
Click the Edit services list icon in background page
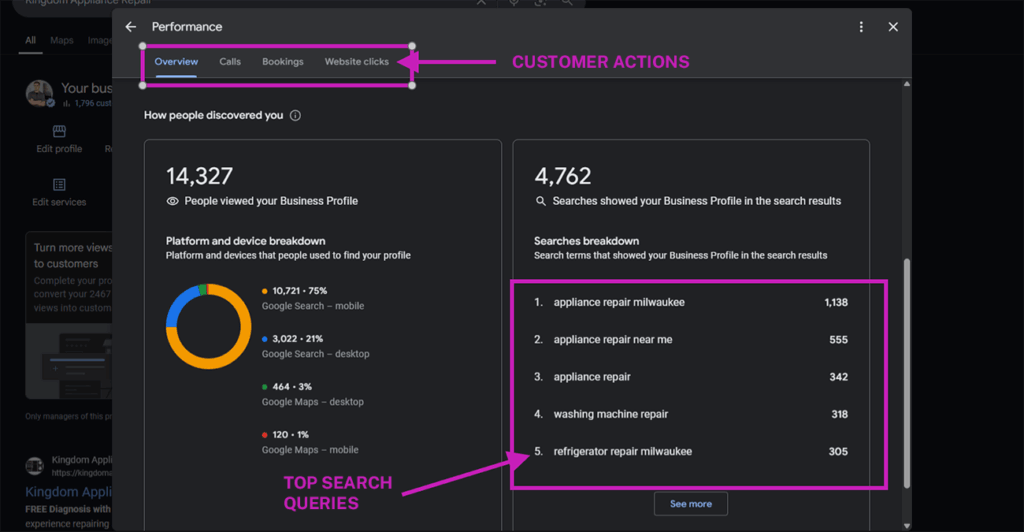(x=59, y=185)
